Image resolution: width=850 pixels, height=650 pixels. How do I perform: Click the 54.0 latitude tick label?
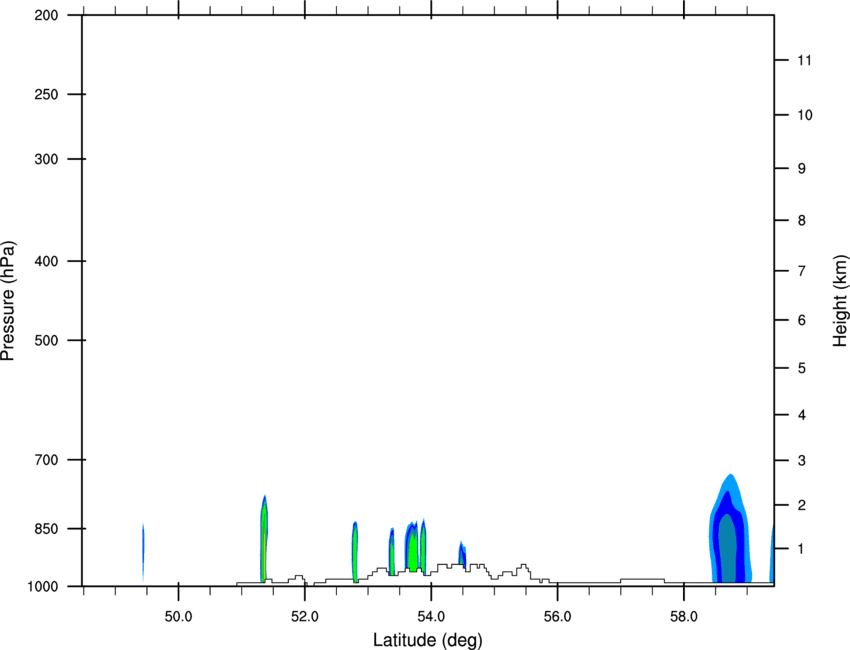(432, 617)
